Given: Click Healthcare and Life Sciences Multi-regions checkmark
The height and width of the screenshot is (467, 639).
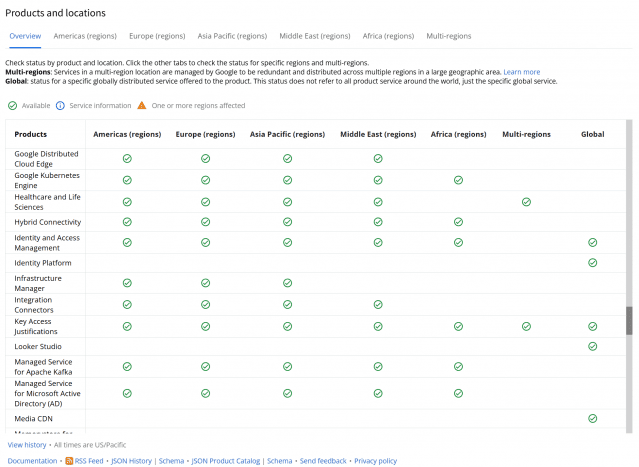Looking at the screenshot, I should 526,202.
